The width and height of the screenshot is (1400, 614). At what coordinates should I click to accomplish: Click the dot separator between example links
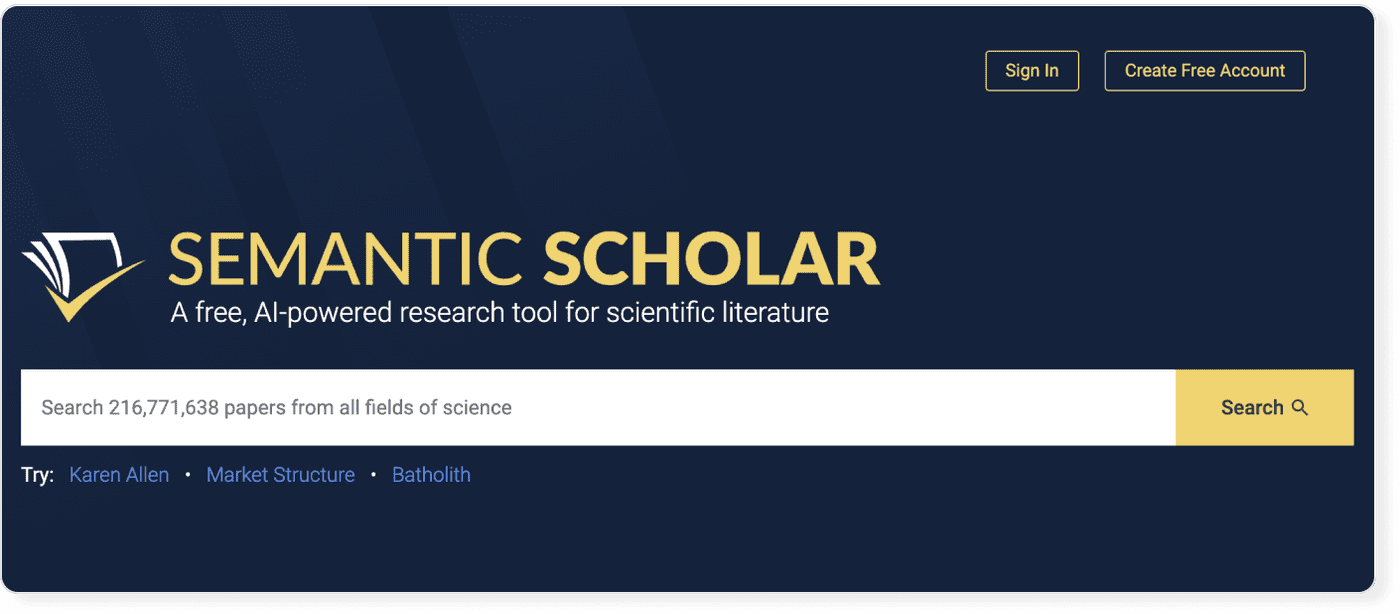187,475
